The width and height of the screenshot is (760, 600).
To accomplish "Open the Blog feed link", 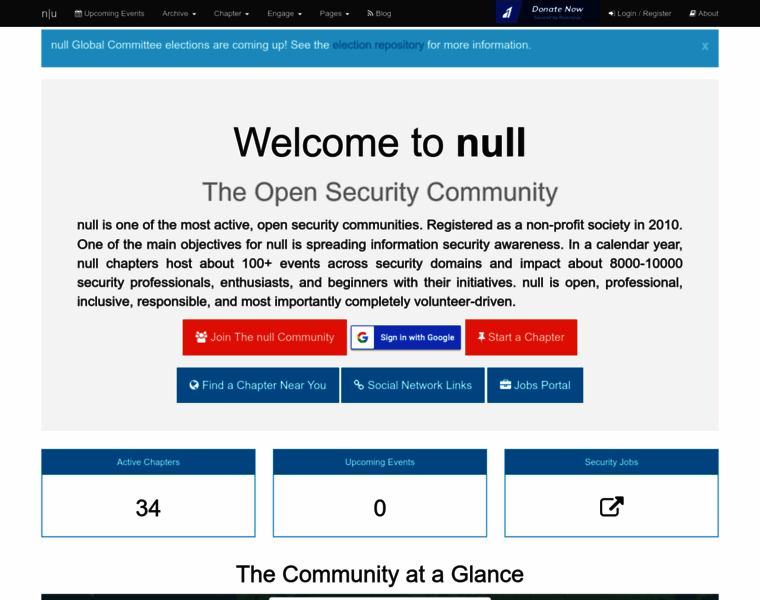I will [379, 13].
